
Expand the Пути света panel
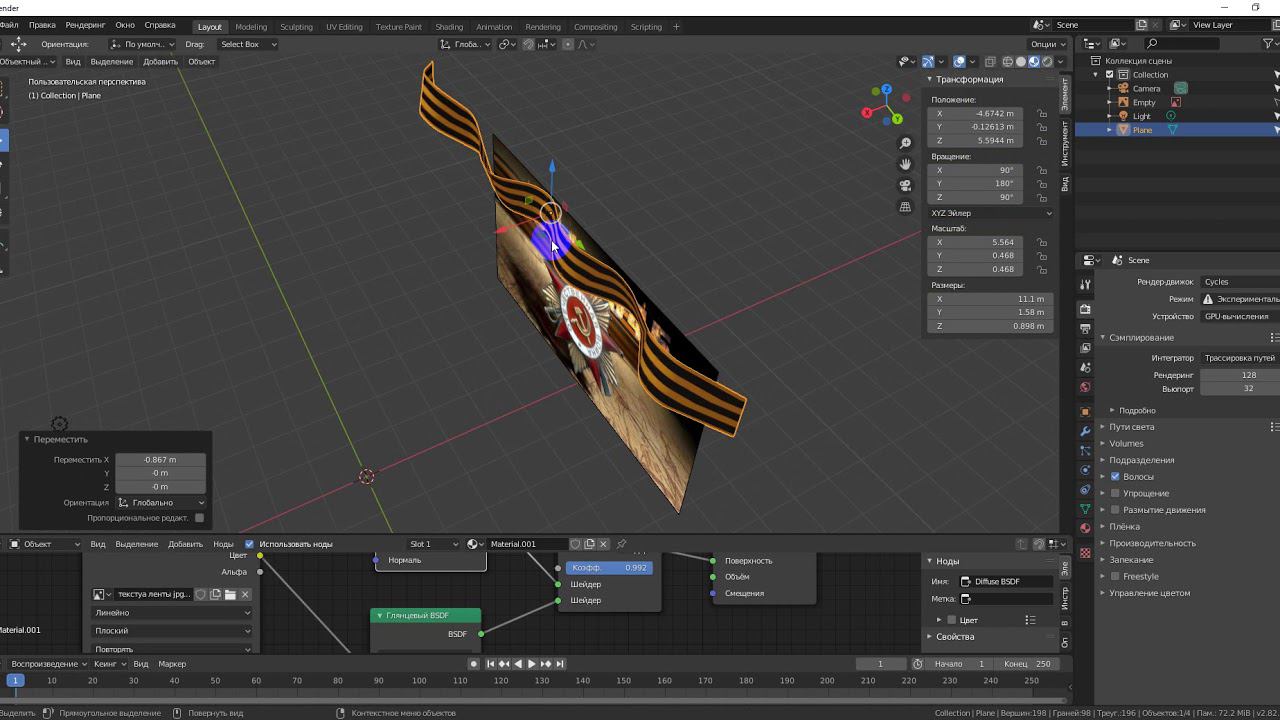1131,427
